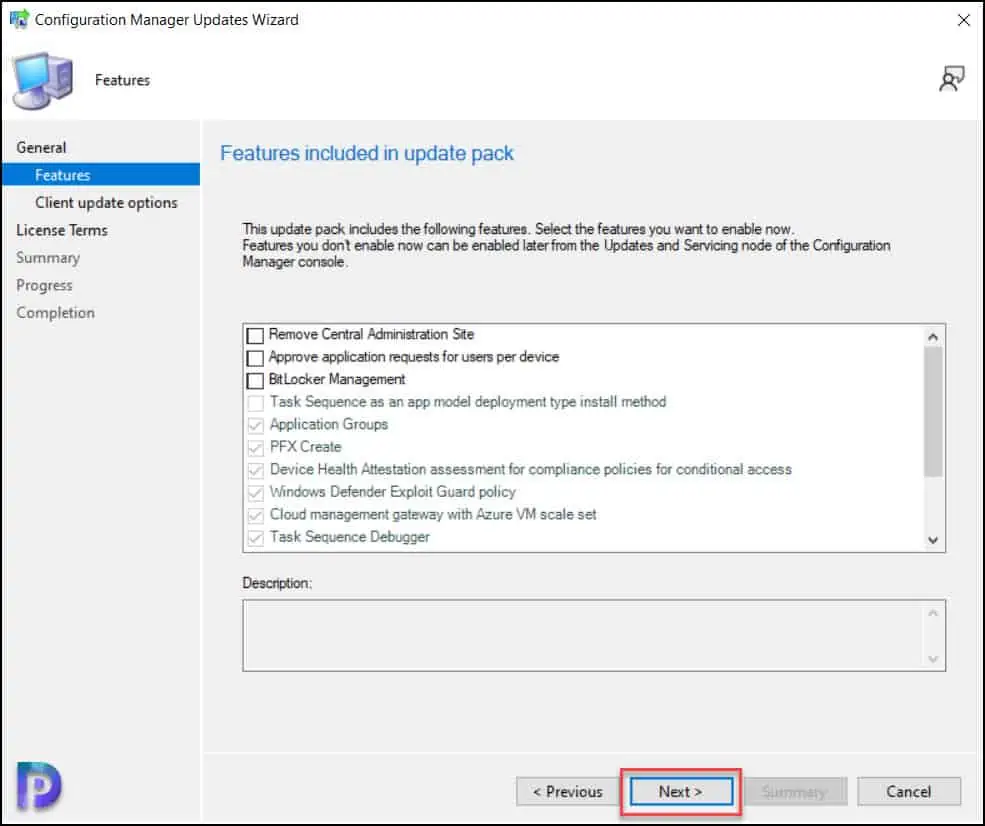The height and width of the screenshot is (826, 985).
Task: Enable Approve application requests for users per device
Action: (255, 358)
